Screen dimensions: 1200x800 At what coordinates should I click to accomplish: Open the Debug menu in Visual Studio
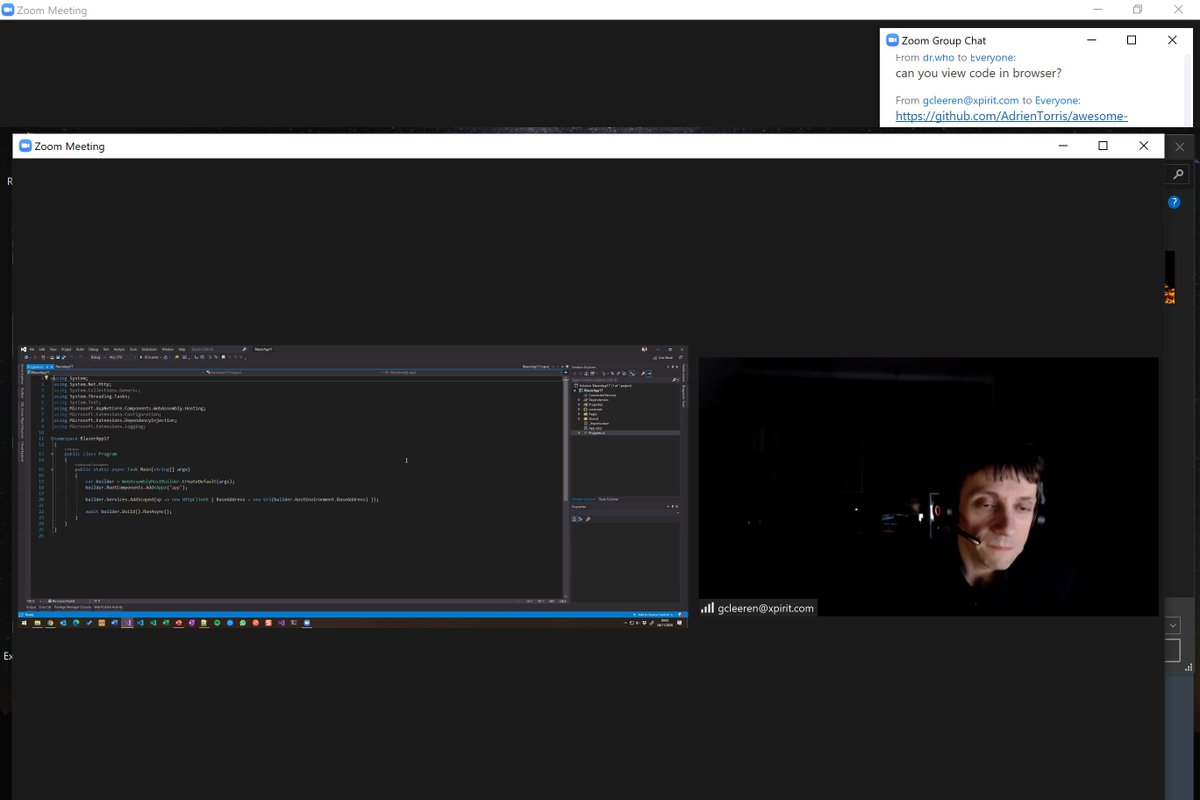[x=91, y=349]
